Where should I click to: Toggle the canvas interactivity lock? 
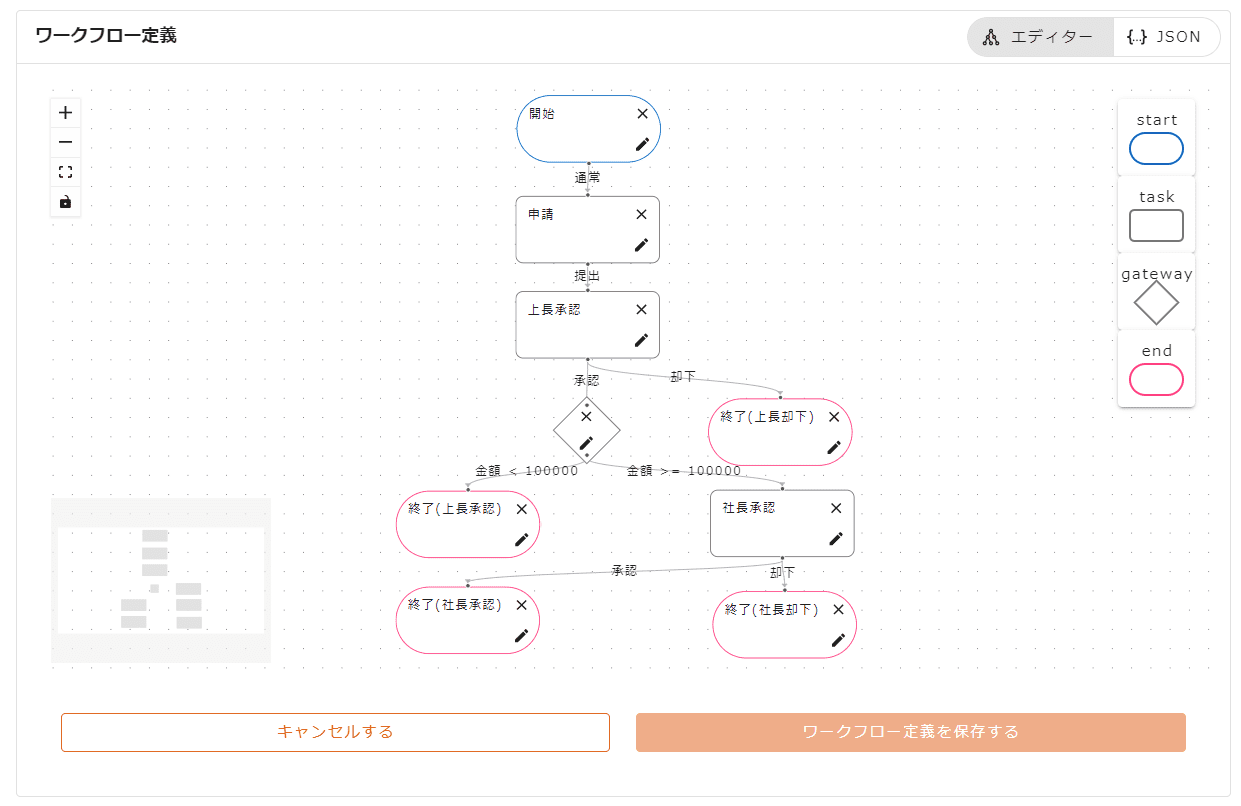66,201
